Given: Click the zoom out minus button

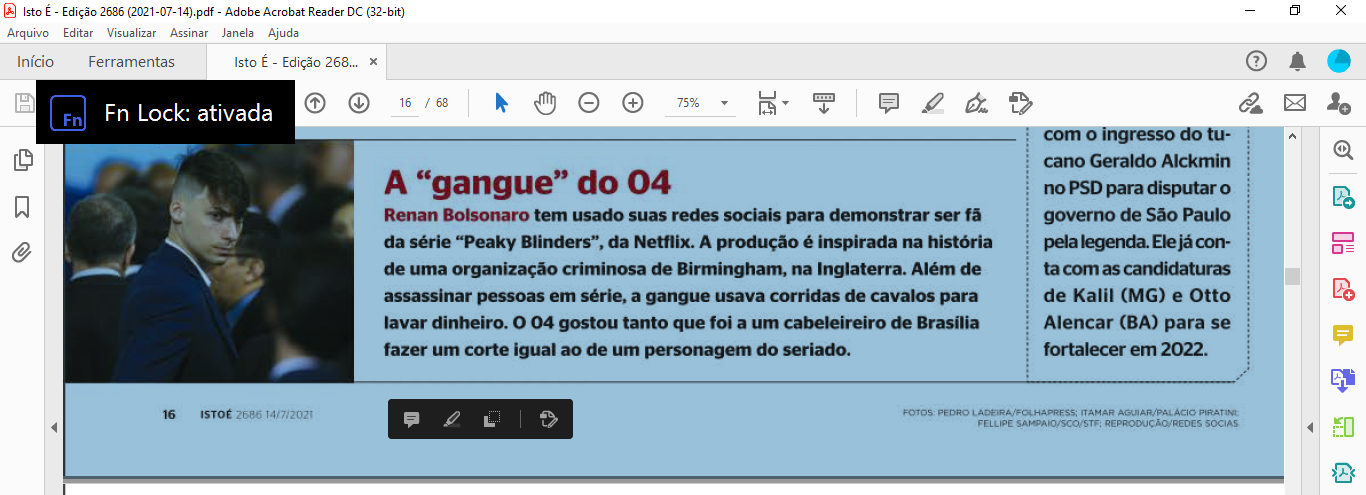Looking at the screenshot, I should point(589,103).
